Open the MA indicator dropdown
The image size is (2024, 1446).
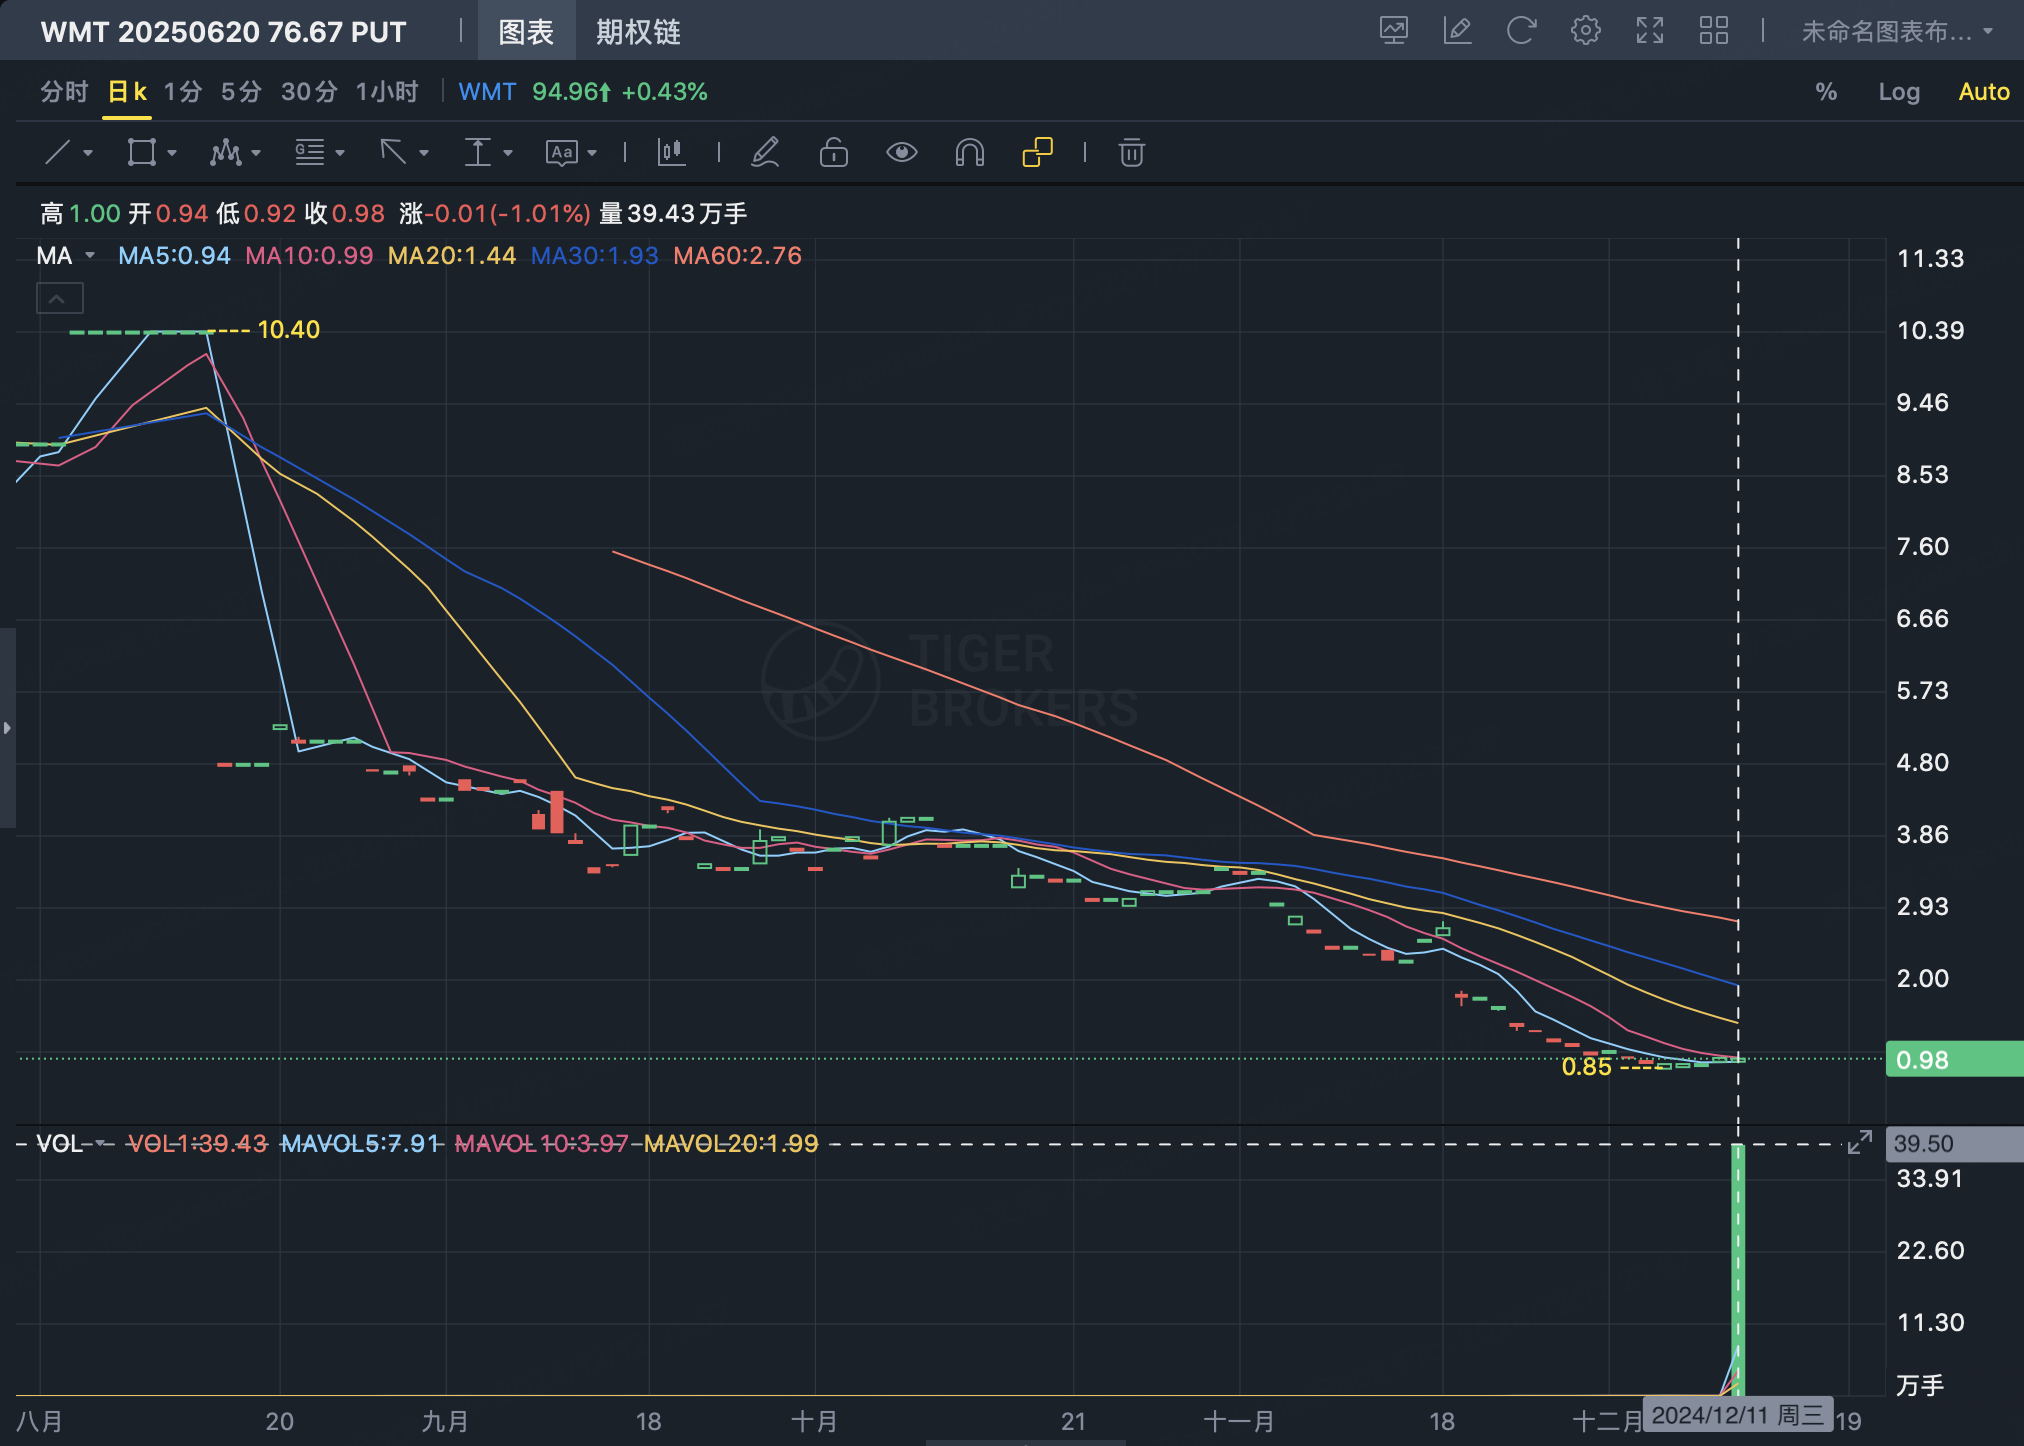coord(90,256)
